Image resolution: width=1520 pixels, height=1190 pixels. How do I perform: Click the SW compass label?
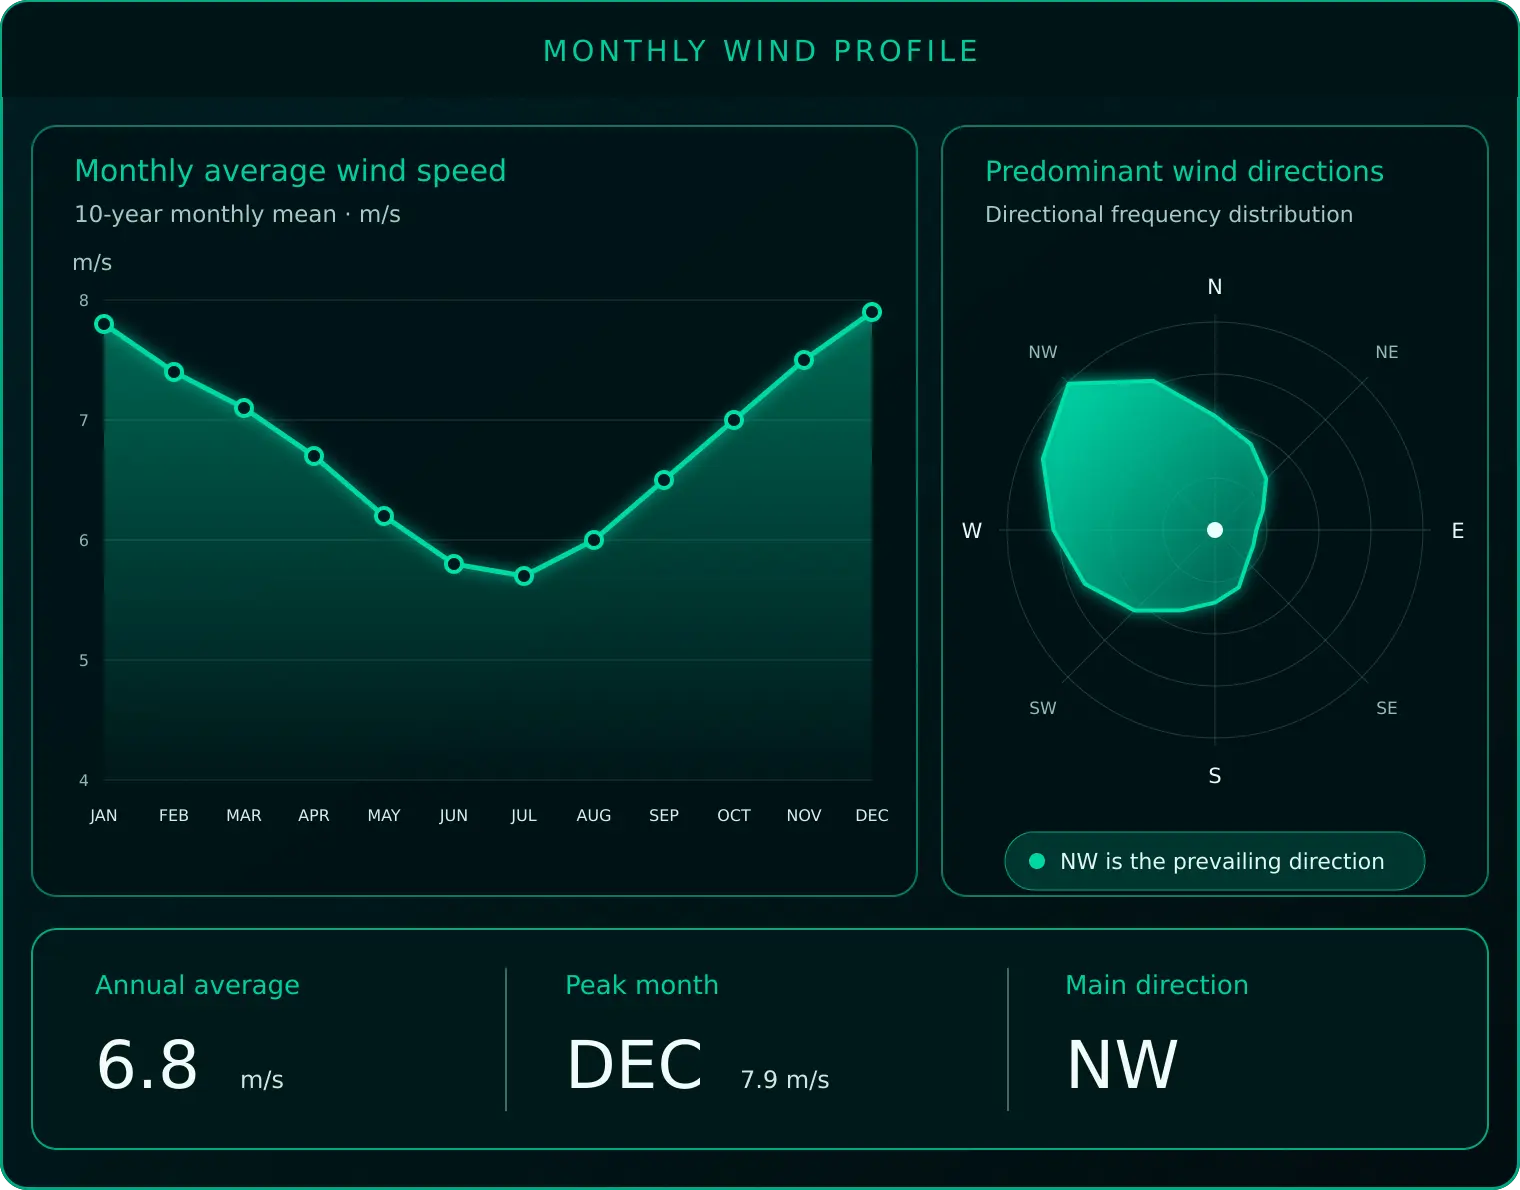pos(1043,708)
